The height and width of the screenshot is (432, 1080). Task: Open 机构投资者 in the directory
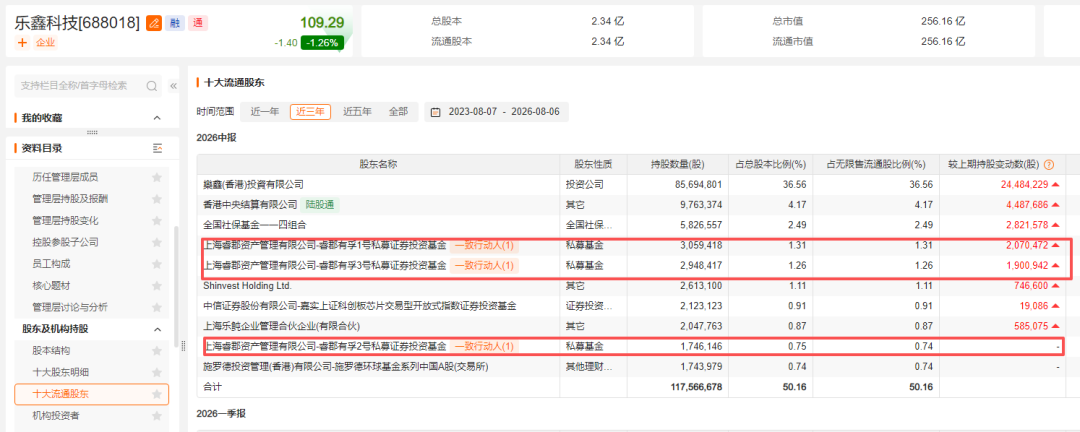click(x=56, y=415)
